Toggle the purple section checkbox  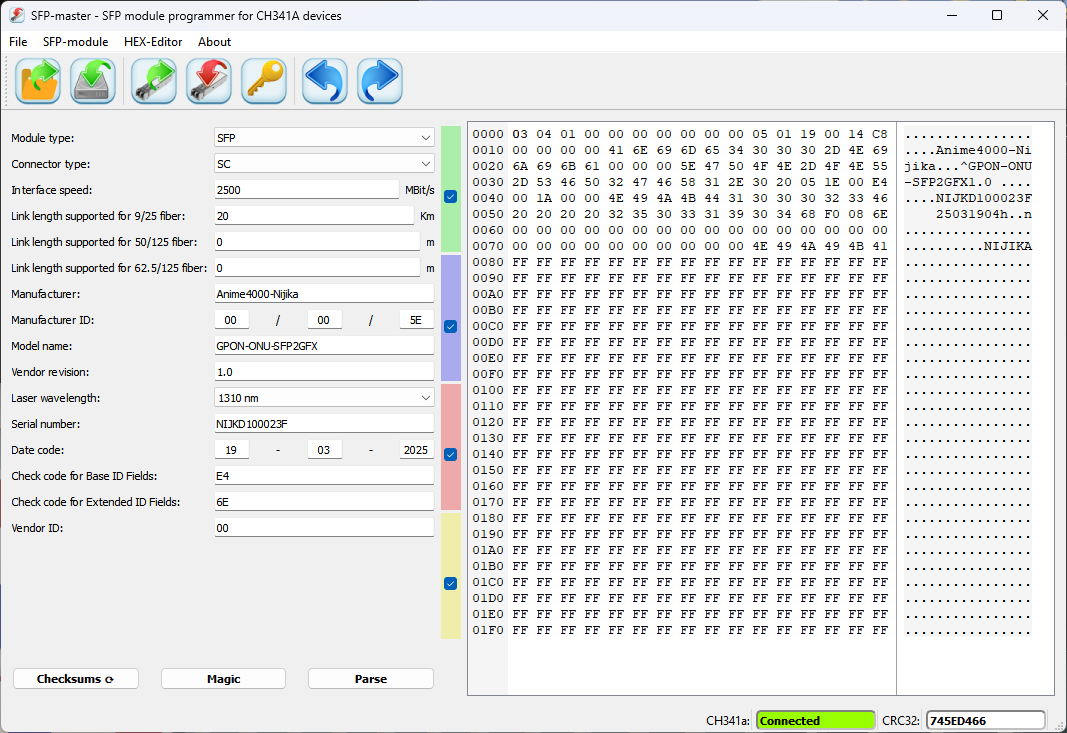(x=450, y=327)
